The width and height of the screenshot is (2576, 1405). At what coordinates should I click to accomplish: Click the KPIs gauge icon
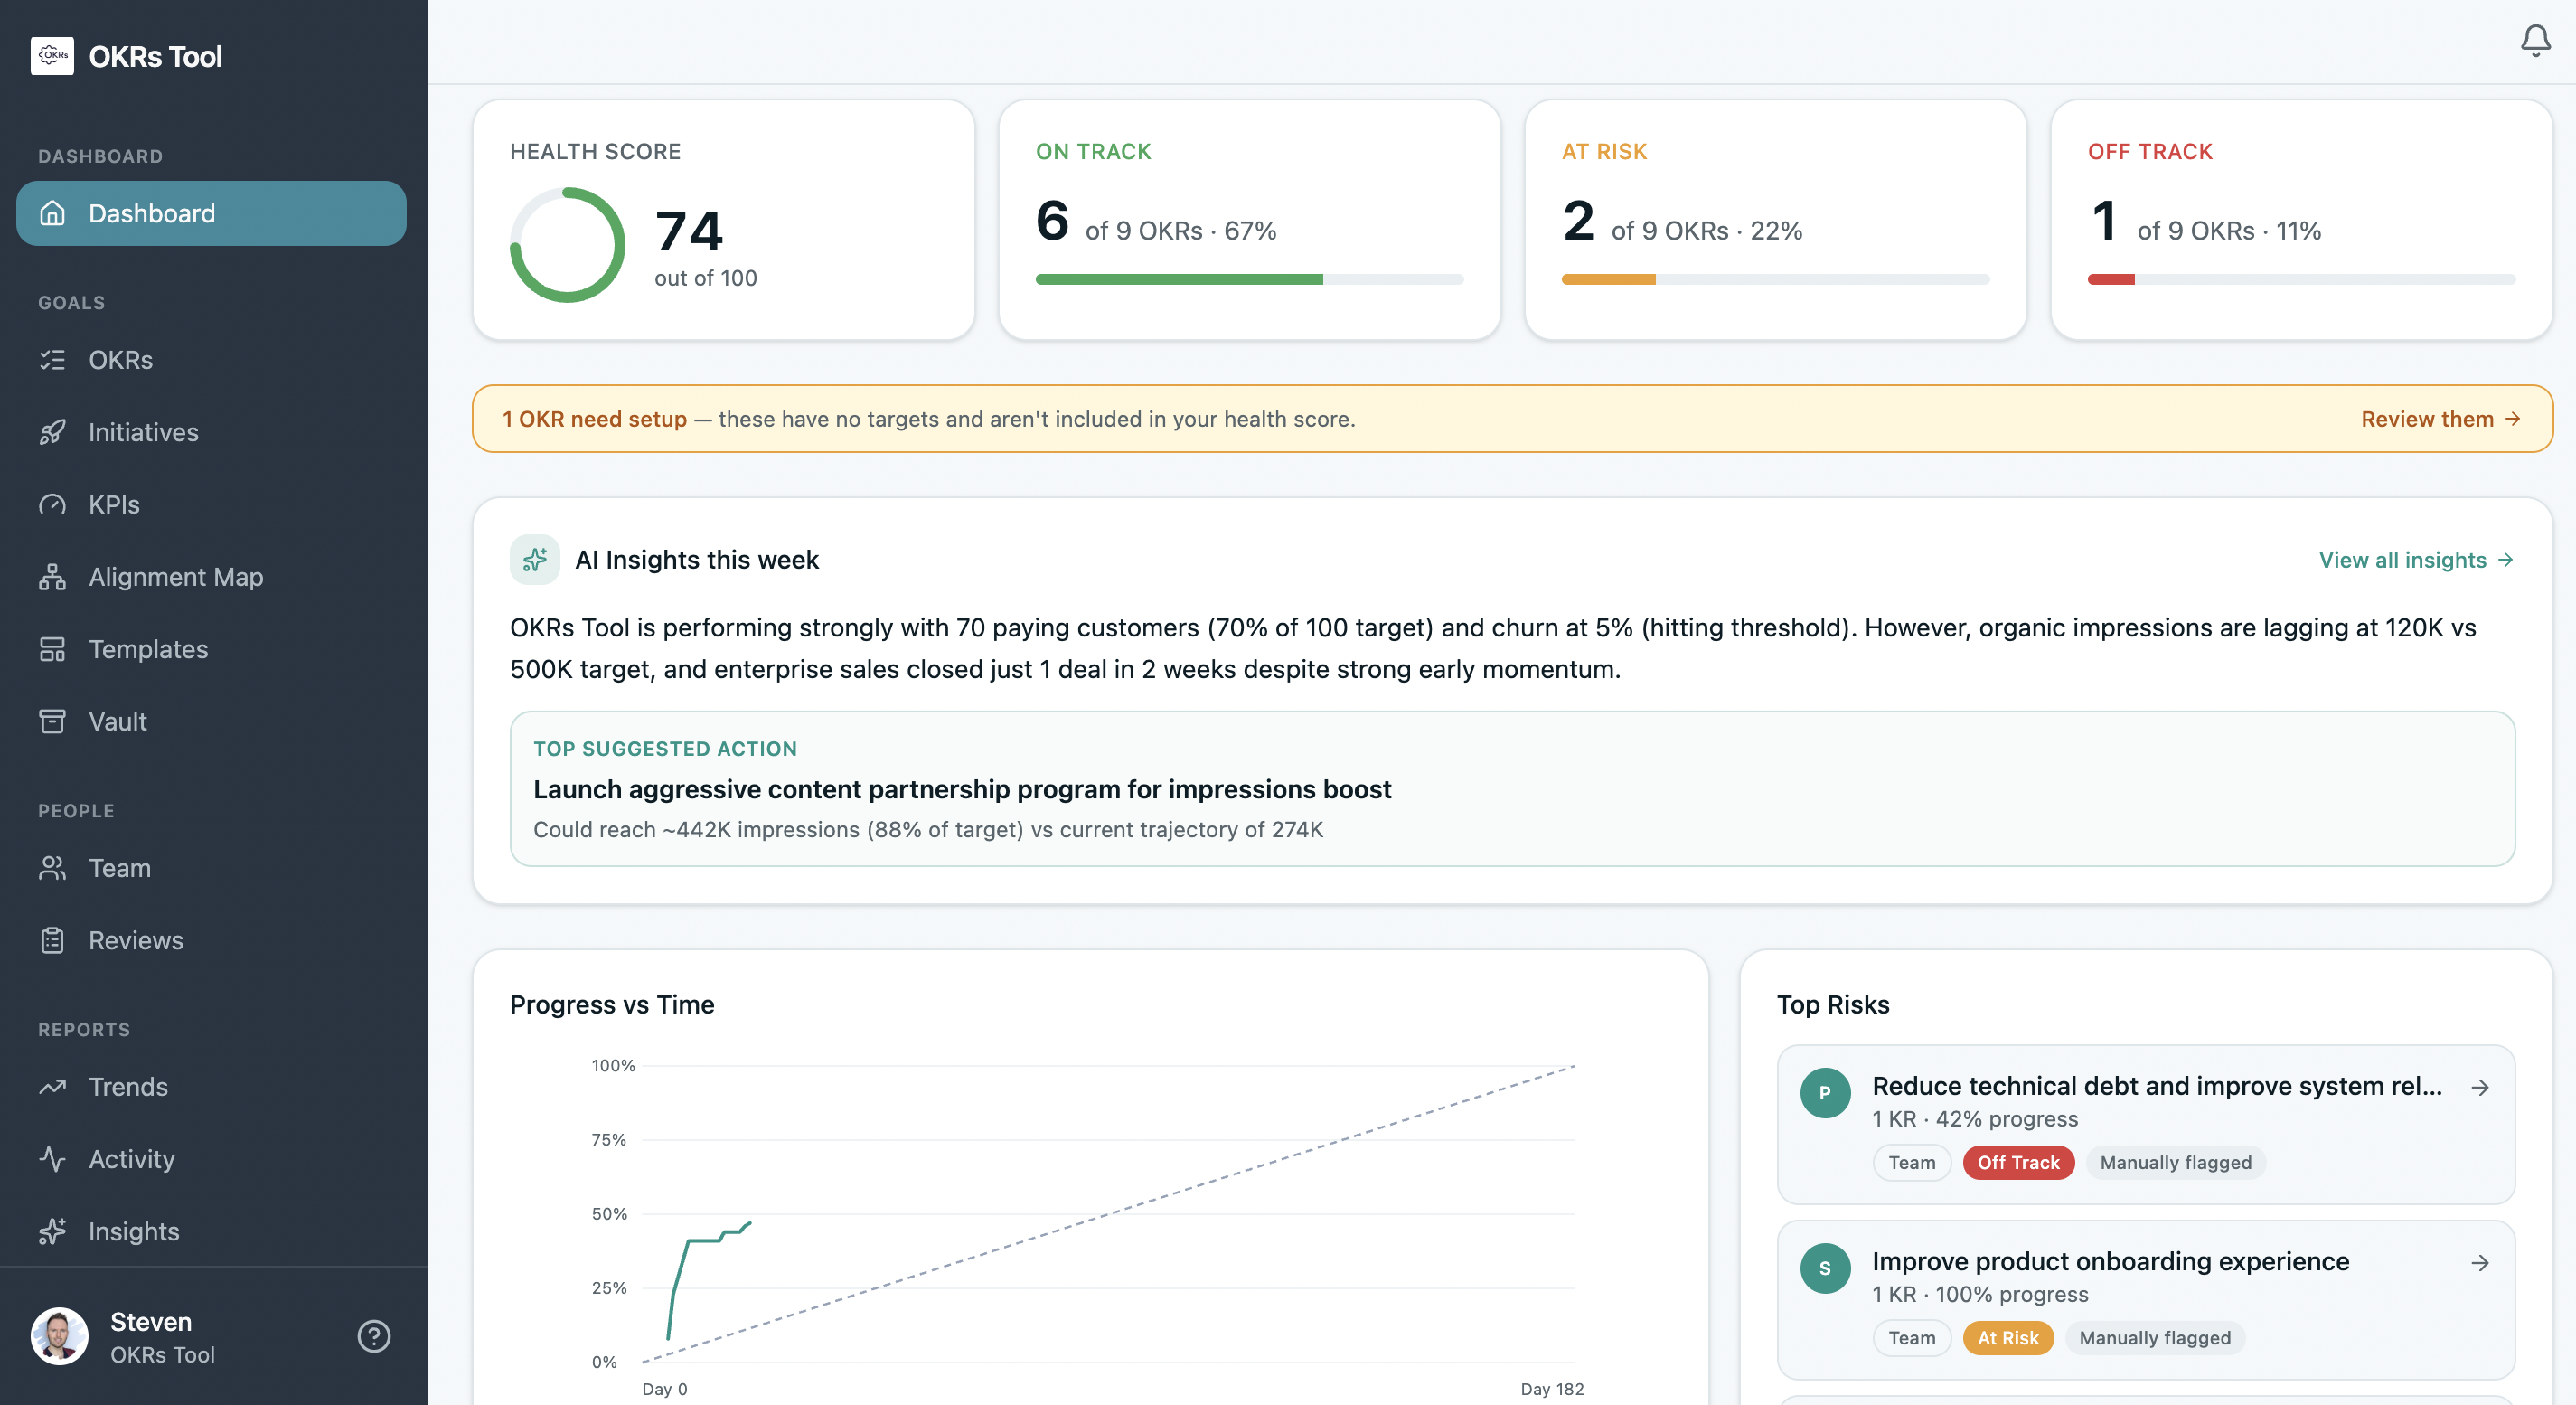click(x=53, y=504)
